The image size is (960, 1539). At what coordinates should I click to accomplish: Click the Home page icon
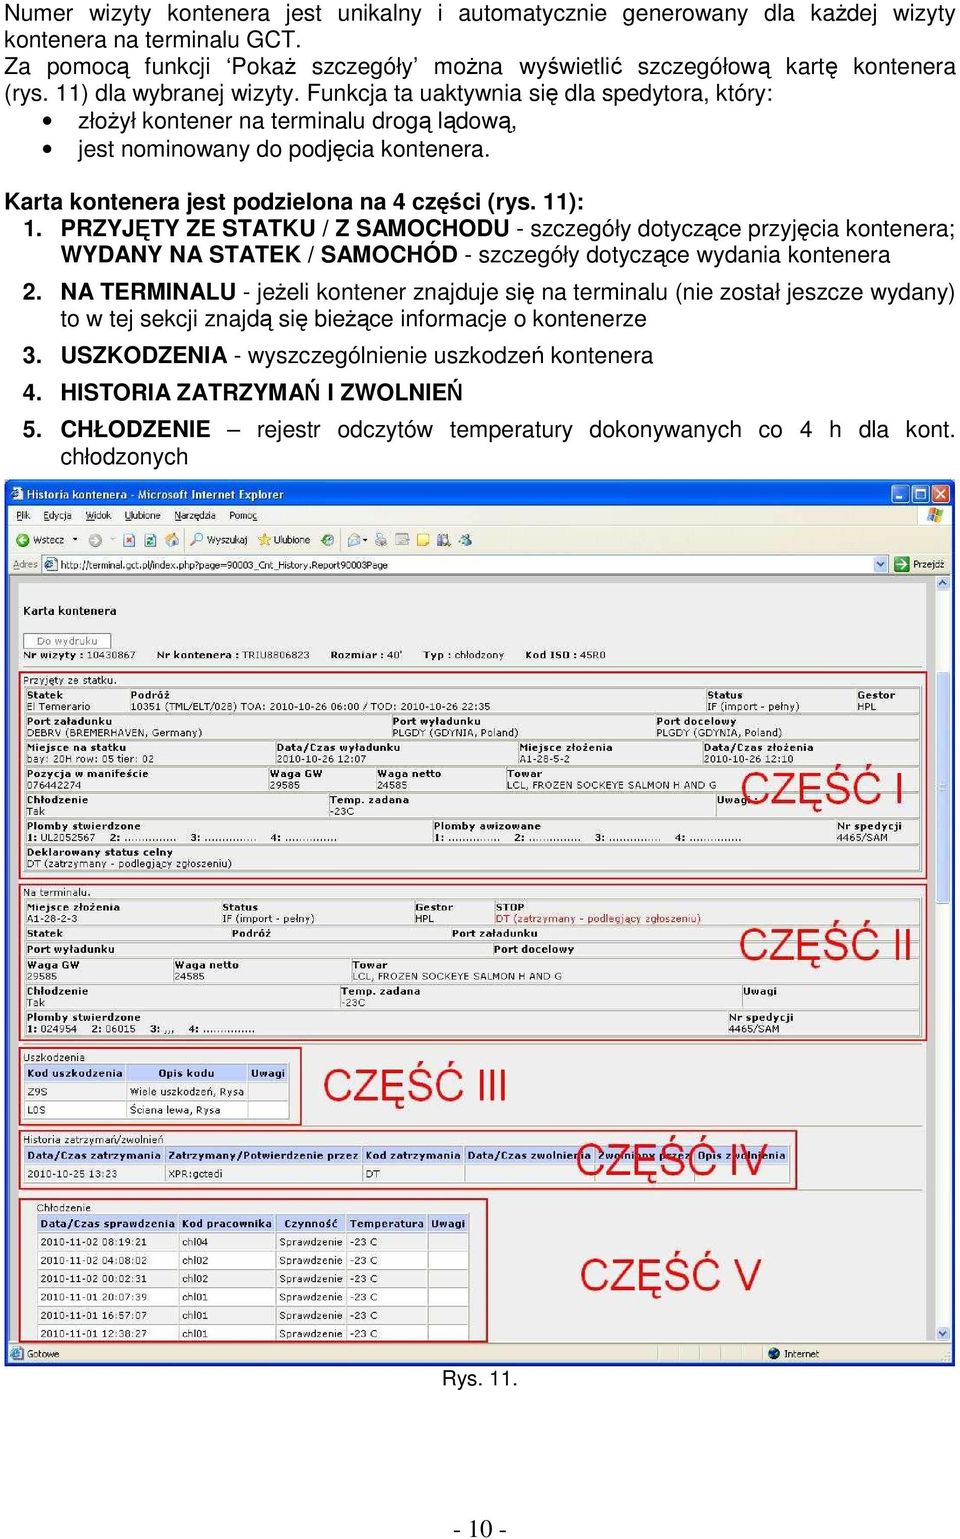click(x=172, y=540)
